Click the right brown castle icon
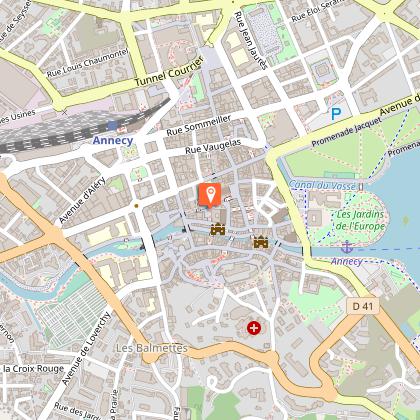Image resolution: width=420 pixels, height=420 pixels. coord(261,242)
